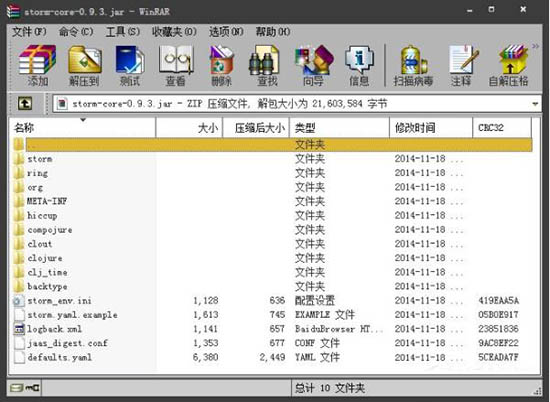Open the 帮助(H) menu
The image size is (550, 402).
273,32
